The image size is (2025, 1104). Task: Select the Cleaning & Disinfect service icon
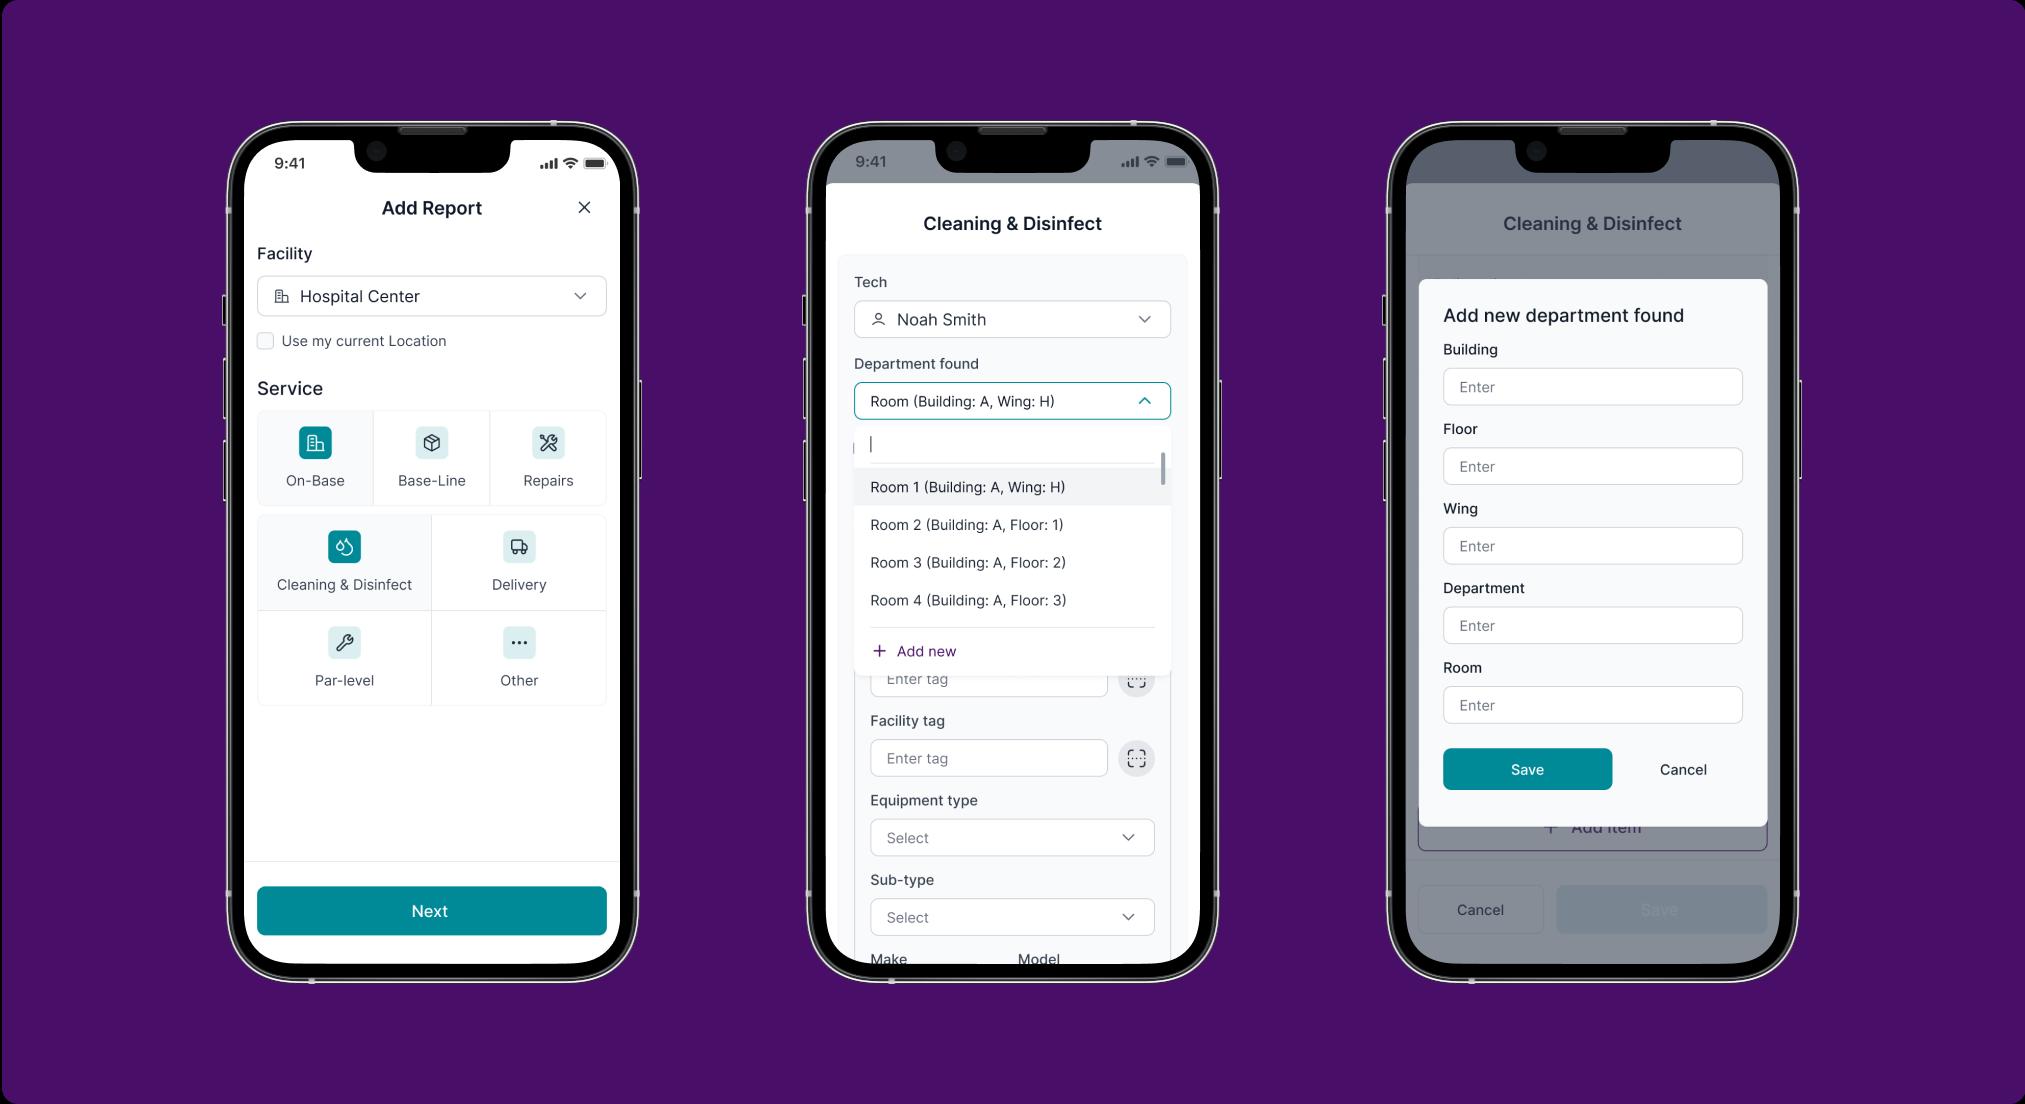344,545
